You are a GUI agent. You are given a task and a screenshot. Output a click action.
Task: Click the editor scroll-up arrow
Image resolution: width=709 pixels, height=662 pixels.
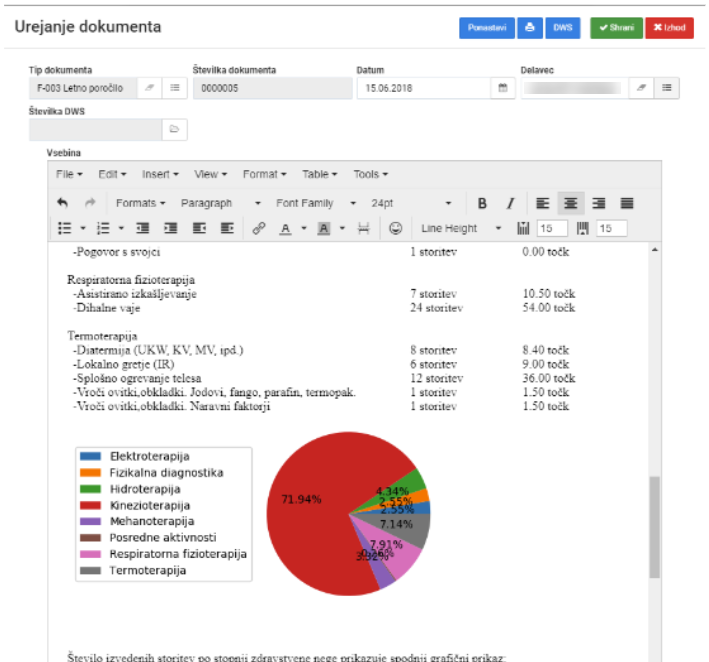pyautogui.click(x=655, y=250)
